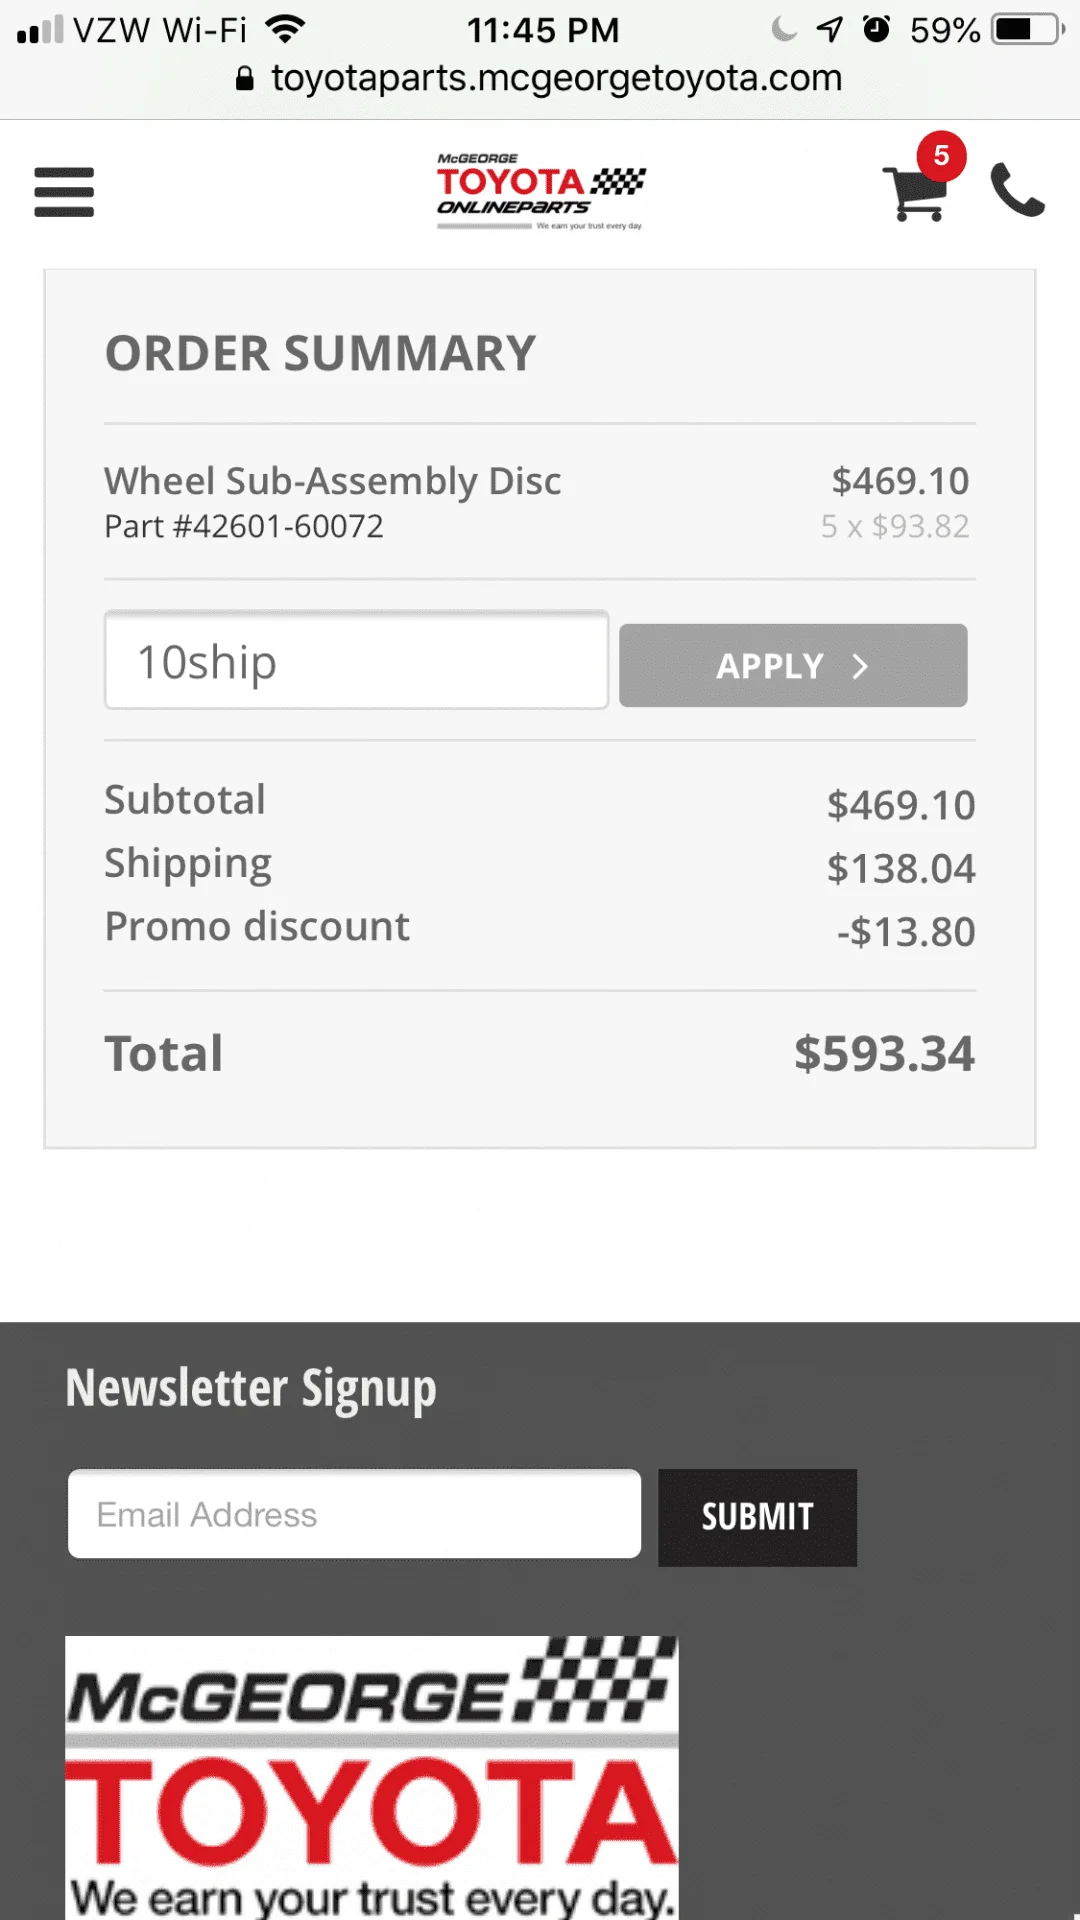
Task: Tap the McGeorge Toyota footer logo image
Action: (371, 1776)
